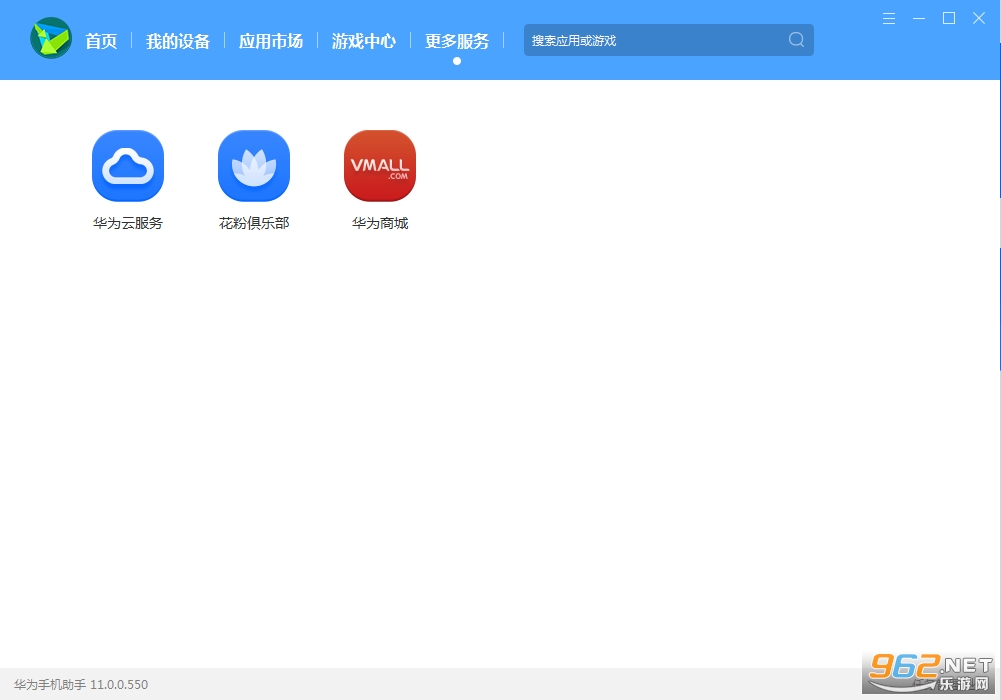The width and height of the screenshot is (1001, 700).
Task: Click the 华为商城 text label
Action: tap(380, 223)
